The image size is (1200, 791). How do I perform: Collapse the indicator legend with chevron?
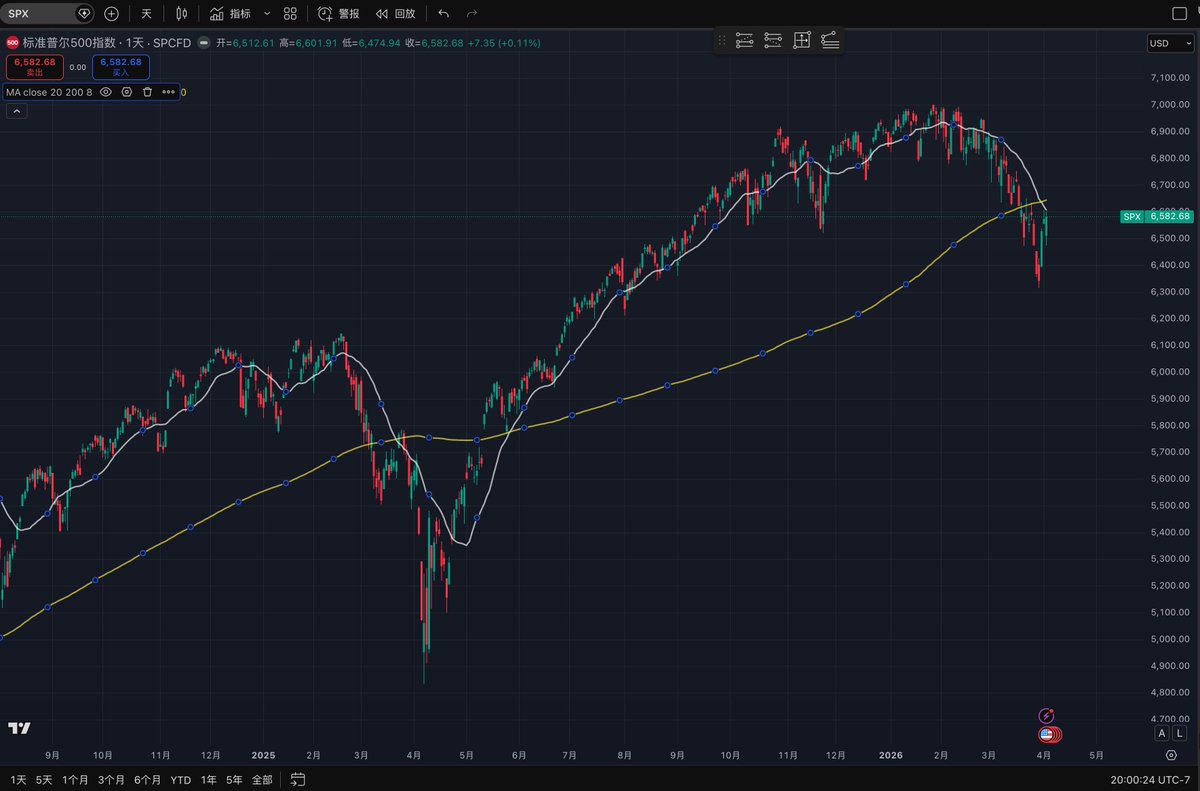click(16, 111)
